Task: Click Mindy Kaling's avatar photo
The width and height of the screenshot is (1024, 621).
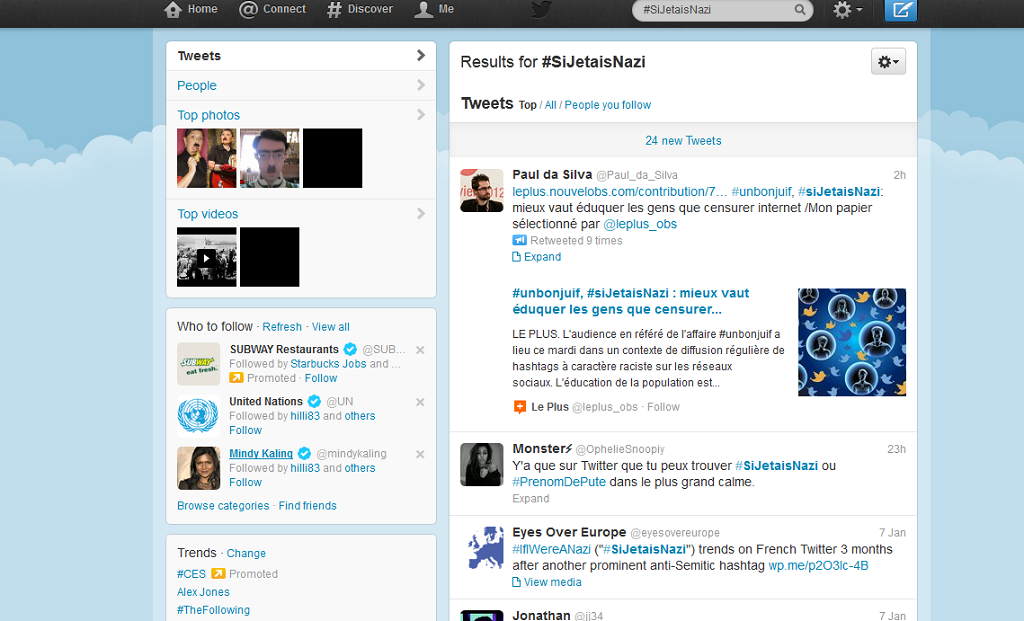Action: point(199,468)
